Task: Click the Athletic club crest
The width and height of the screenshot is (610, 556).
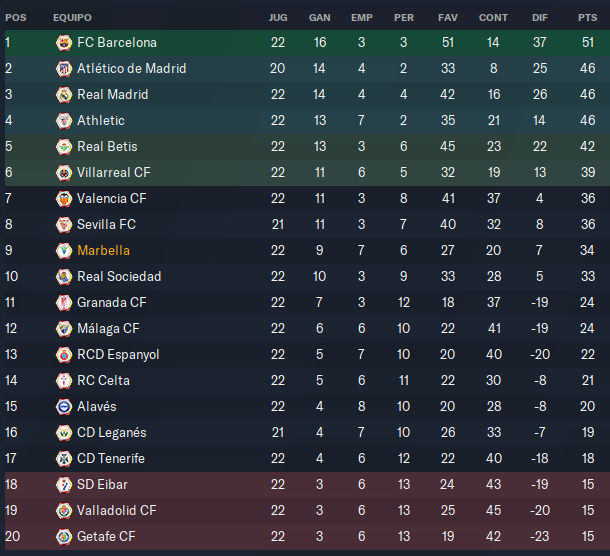Action: point(64,121)
